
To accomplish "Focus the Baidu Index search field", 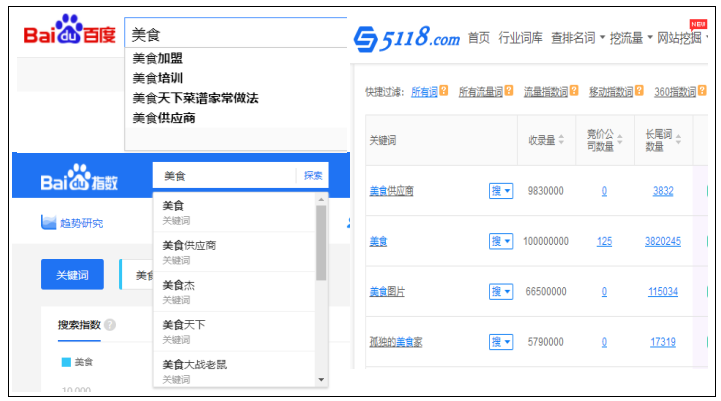I will click(x=225, y=175).
